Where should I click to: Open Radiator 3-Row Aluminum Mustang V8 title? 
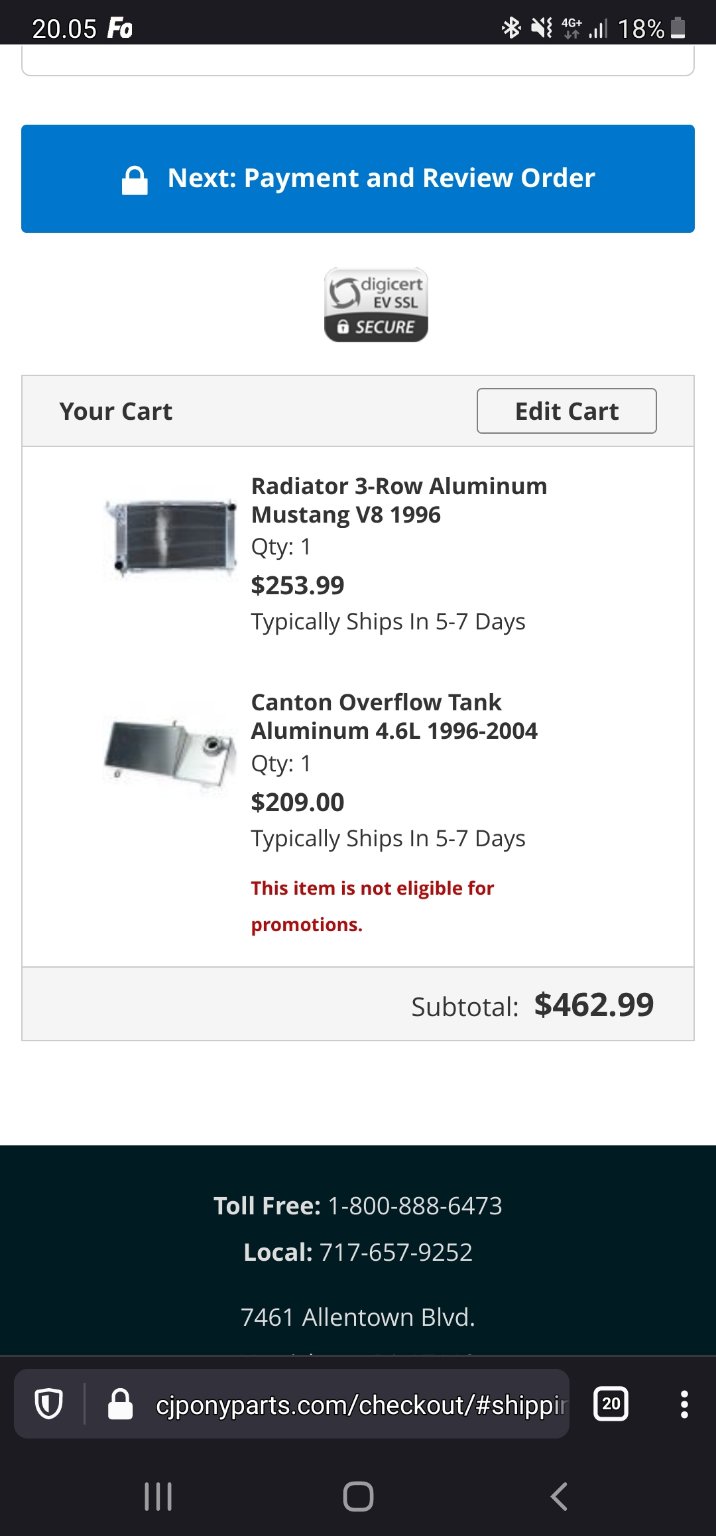pyautogui.click(x=399, y=500)
